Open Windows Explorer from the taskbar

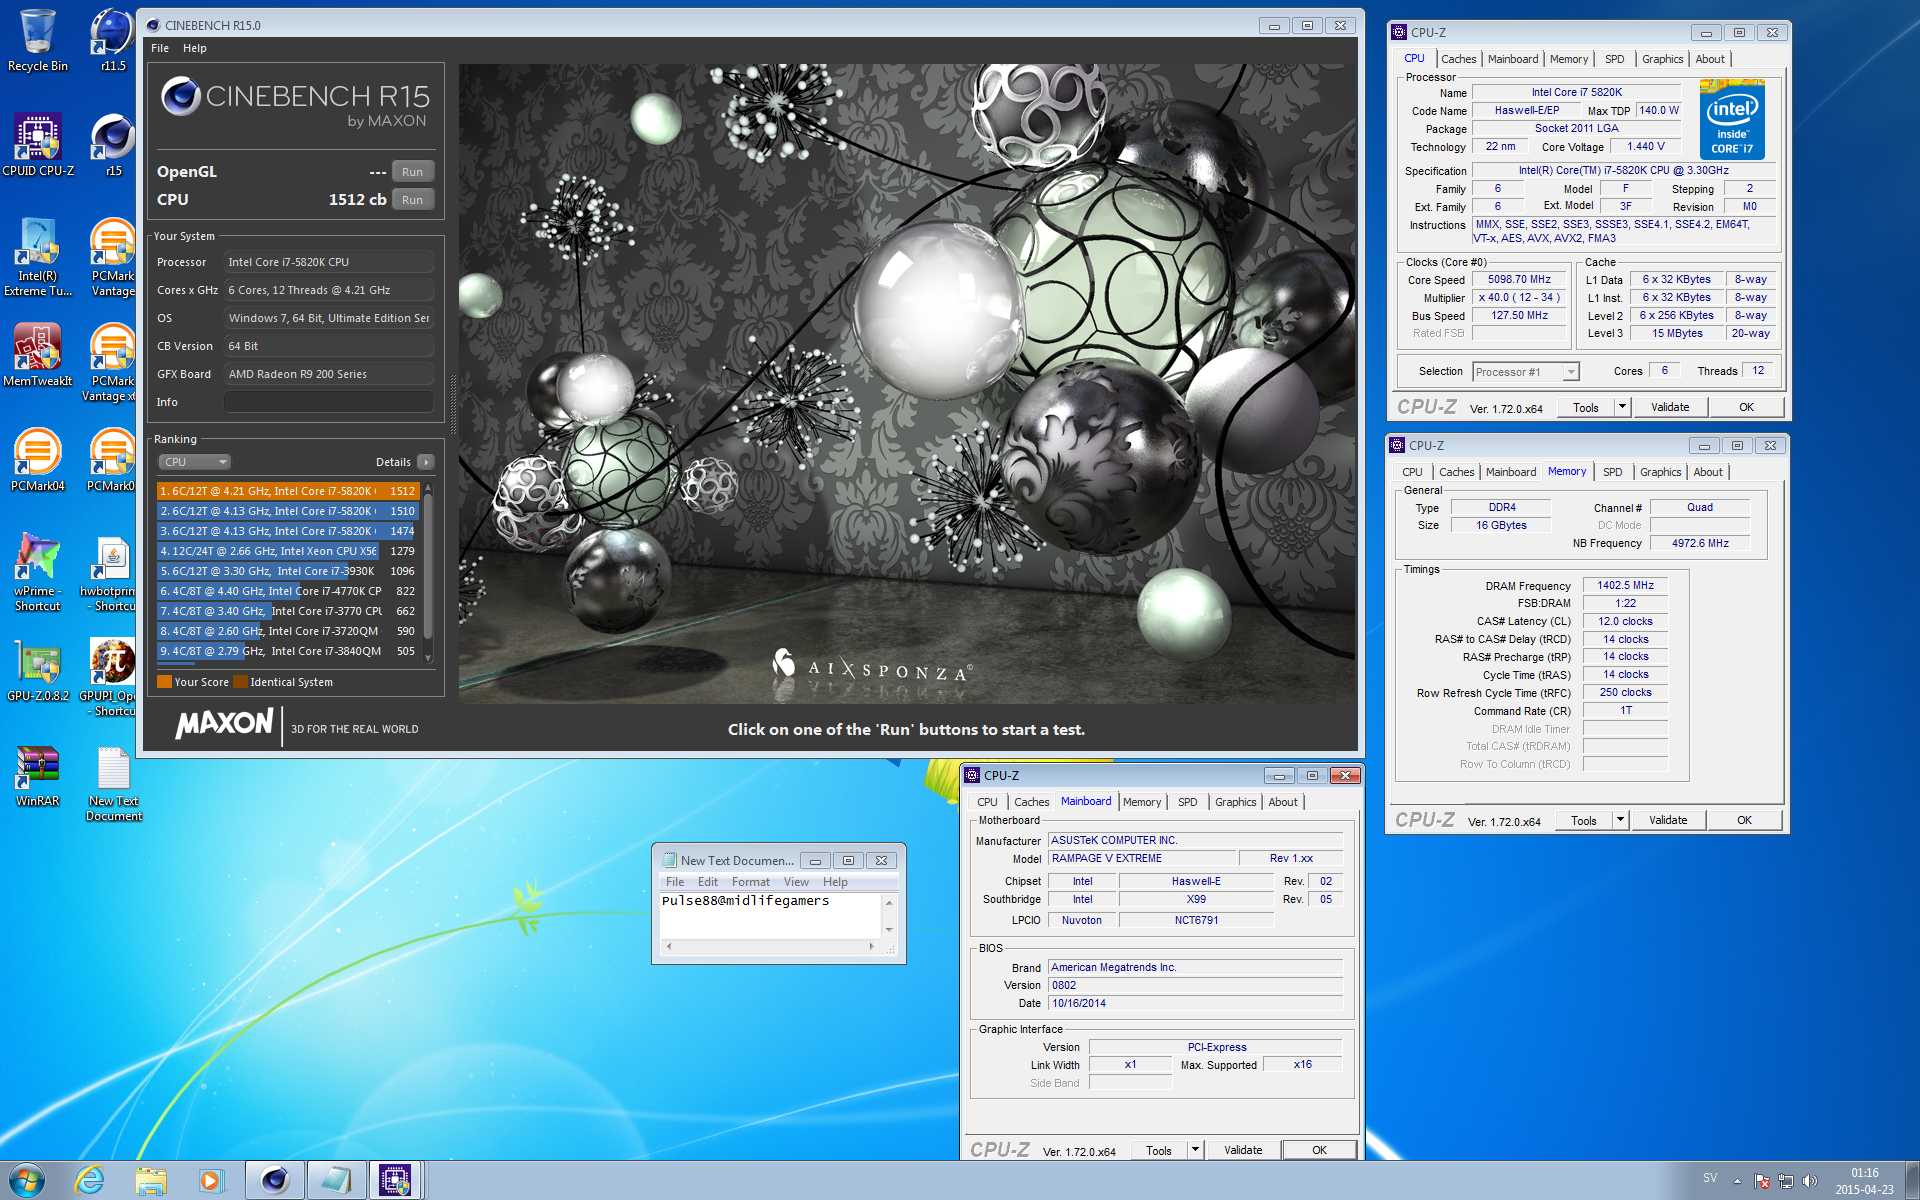[151, 1180]
